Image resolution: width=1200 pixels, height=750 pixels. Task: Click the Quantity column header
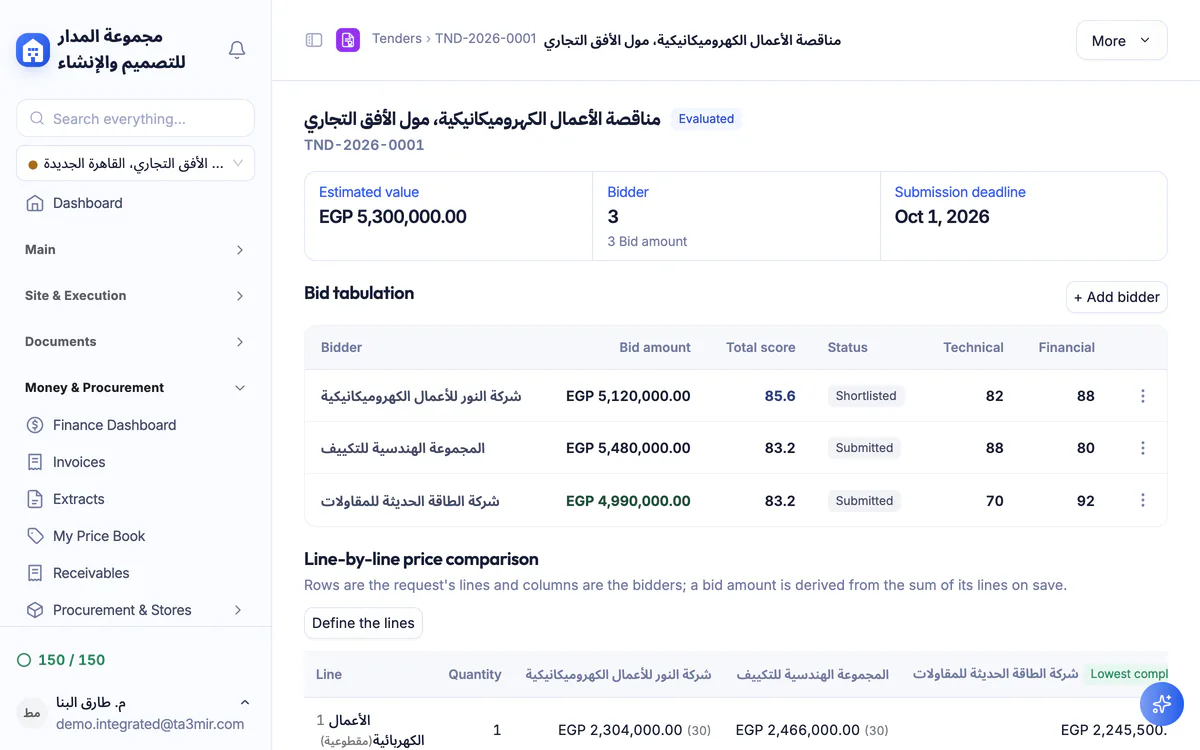click(475, 674)
